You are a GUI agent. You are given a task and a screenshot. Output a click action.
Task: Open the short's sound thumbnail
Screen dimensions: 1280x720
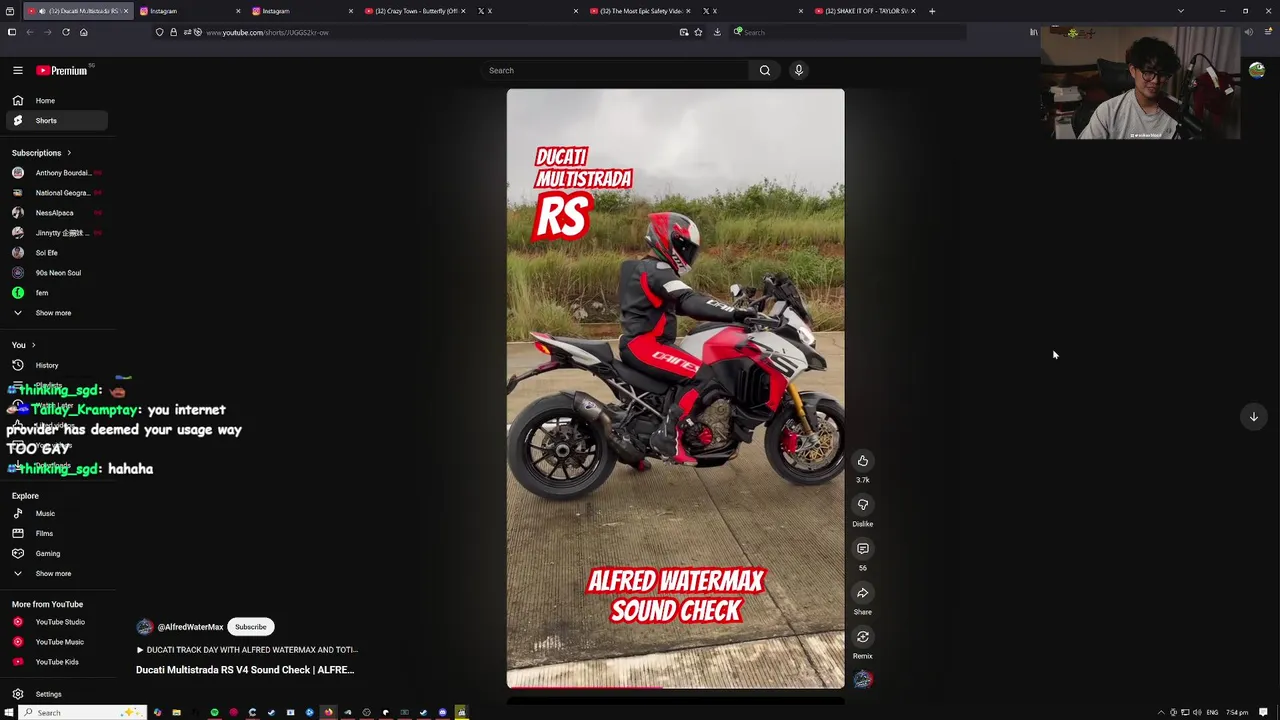tap(862, 680)
